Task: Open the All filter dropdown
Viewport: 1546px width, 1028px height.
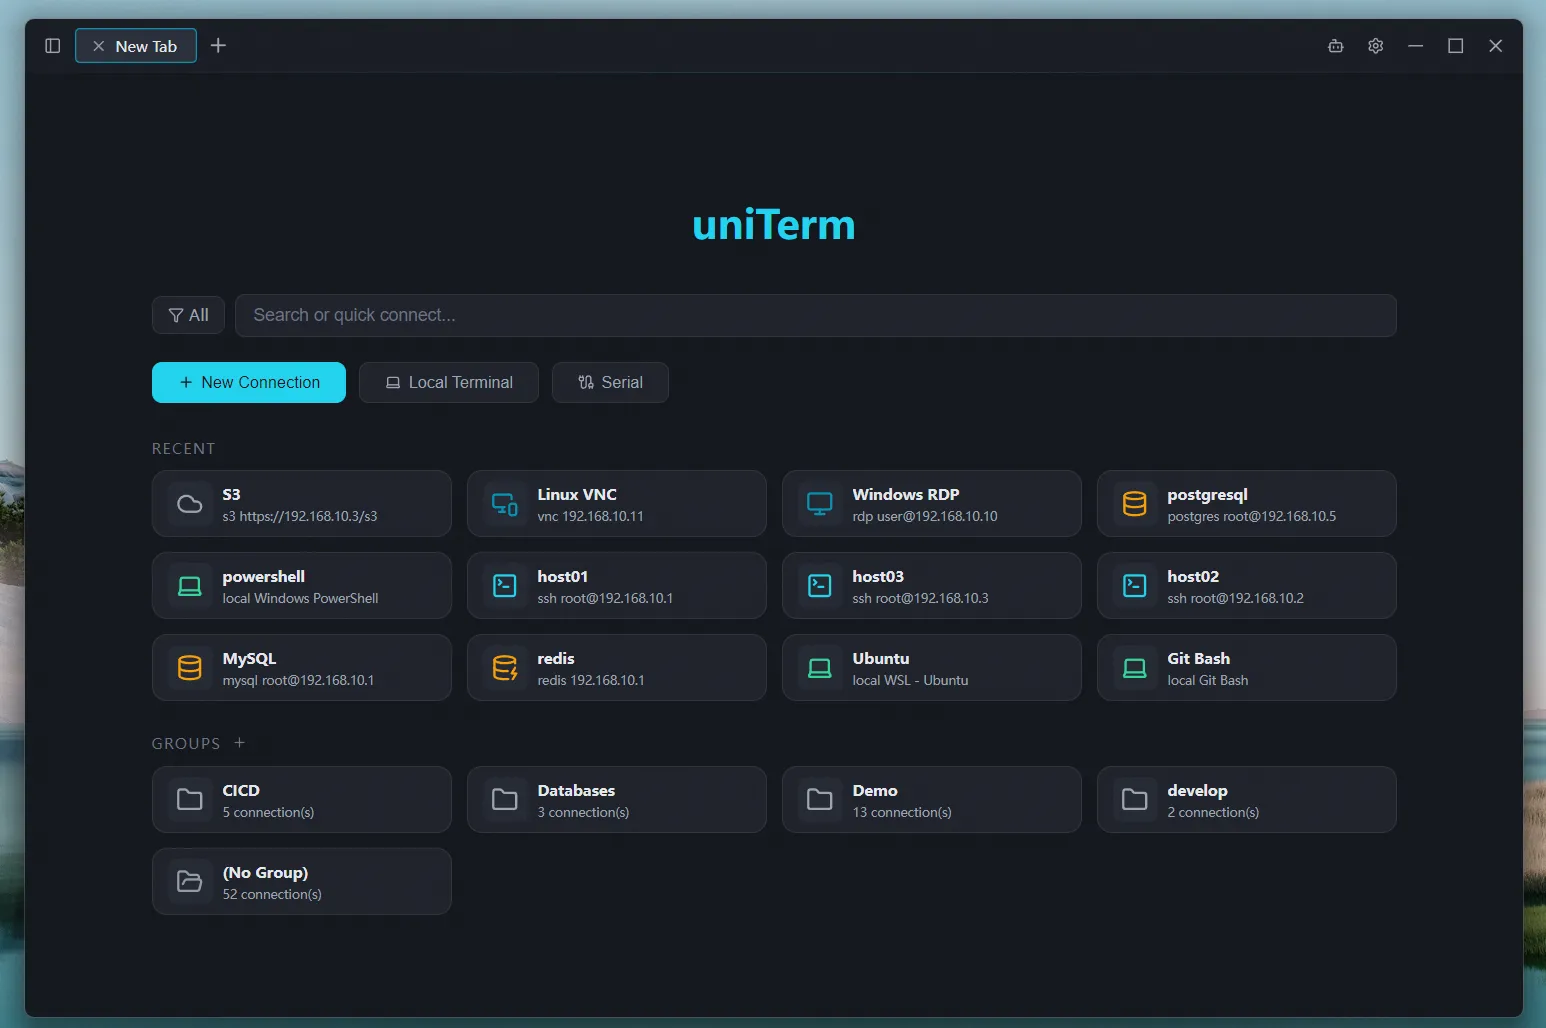Action: (188, 315)
